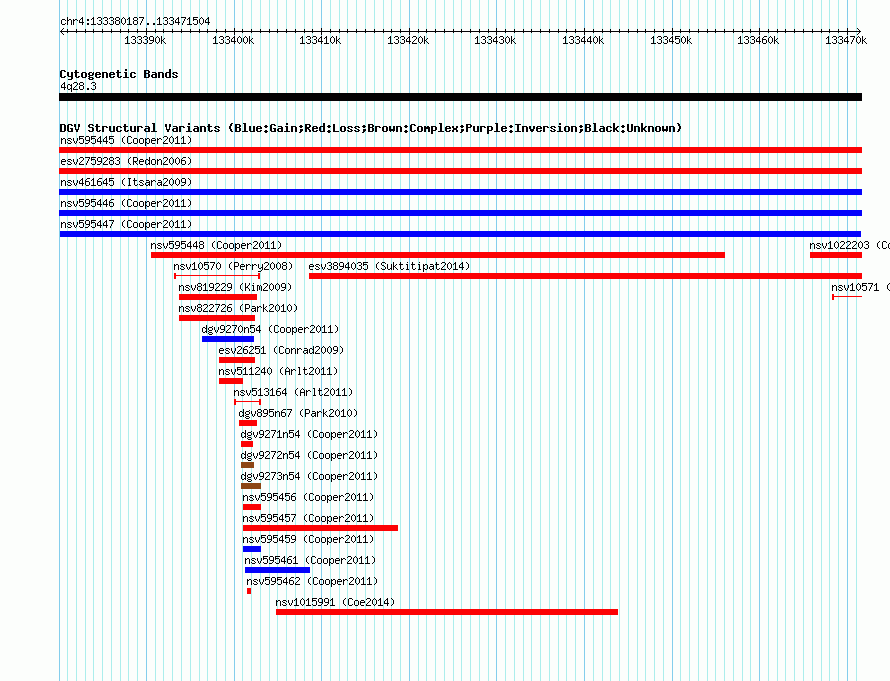This screenshot has width=890, height=681.
Task: Click the 133390k ruler label
Action: click(x=145, y=40)
